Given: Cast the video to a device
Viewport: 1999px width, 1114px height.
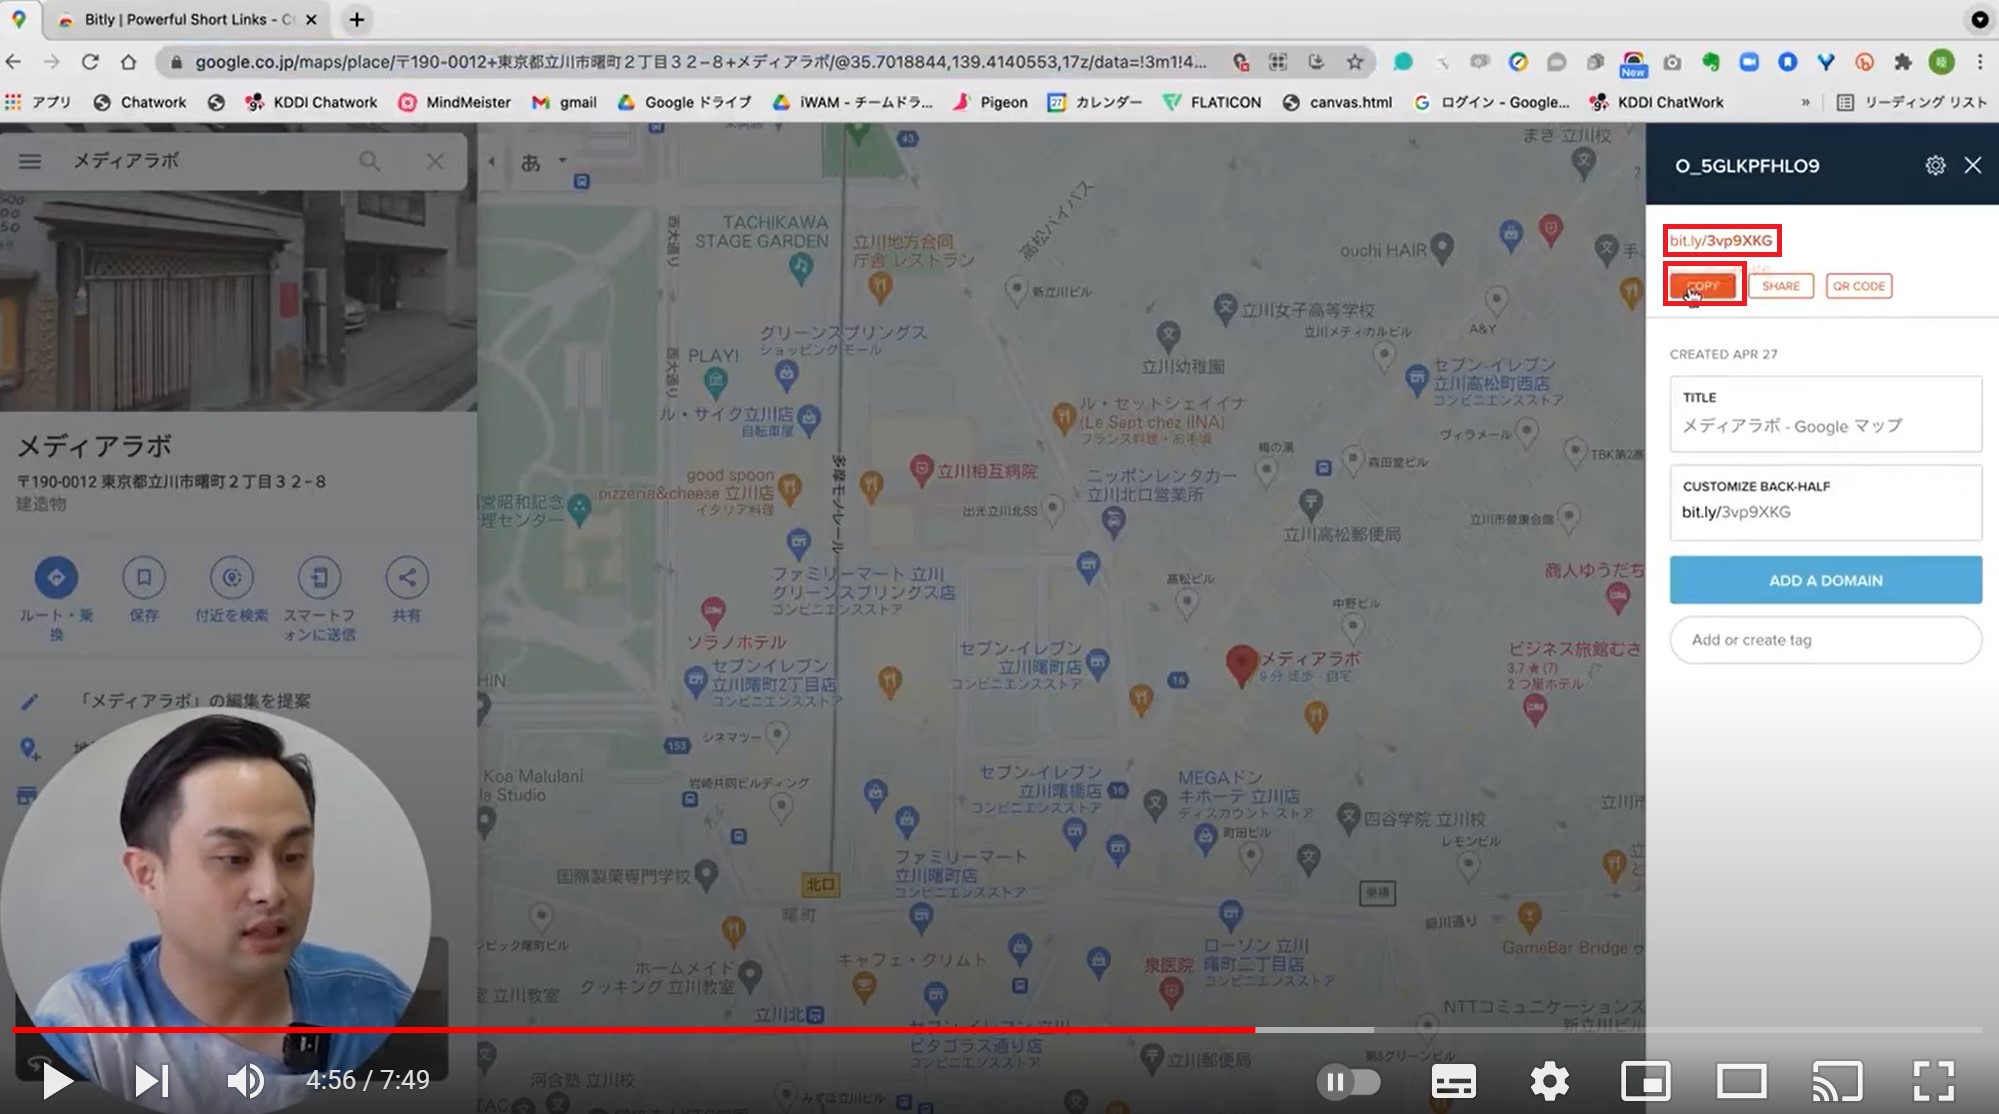Looking at the screenshot, I should tap(1837, 1081).
